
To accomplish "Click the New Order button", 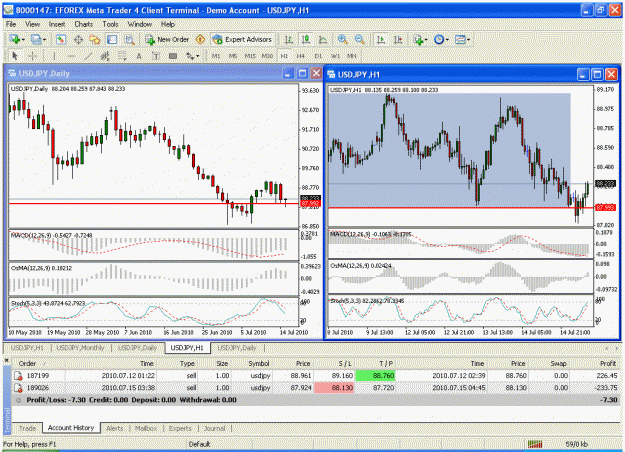I will click(167, 39).
